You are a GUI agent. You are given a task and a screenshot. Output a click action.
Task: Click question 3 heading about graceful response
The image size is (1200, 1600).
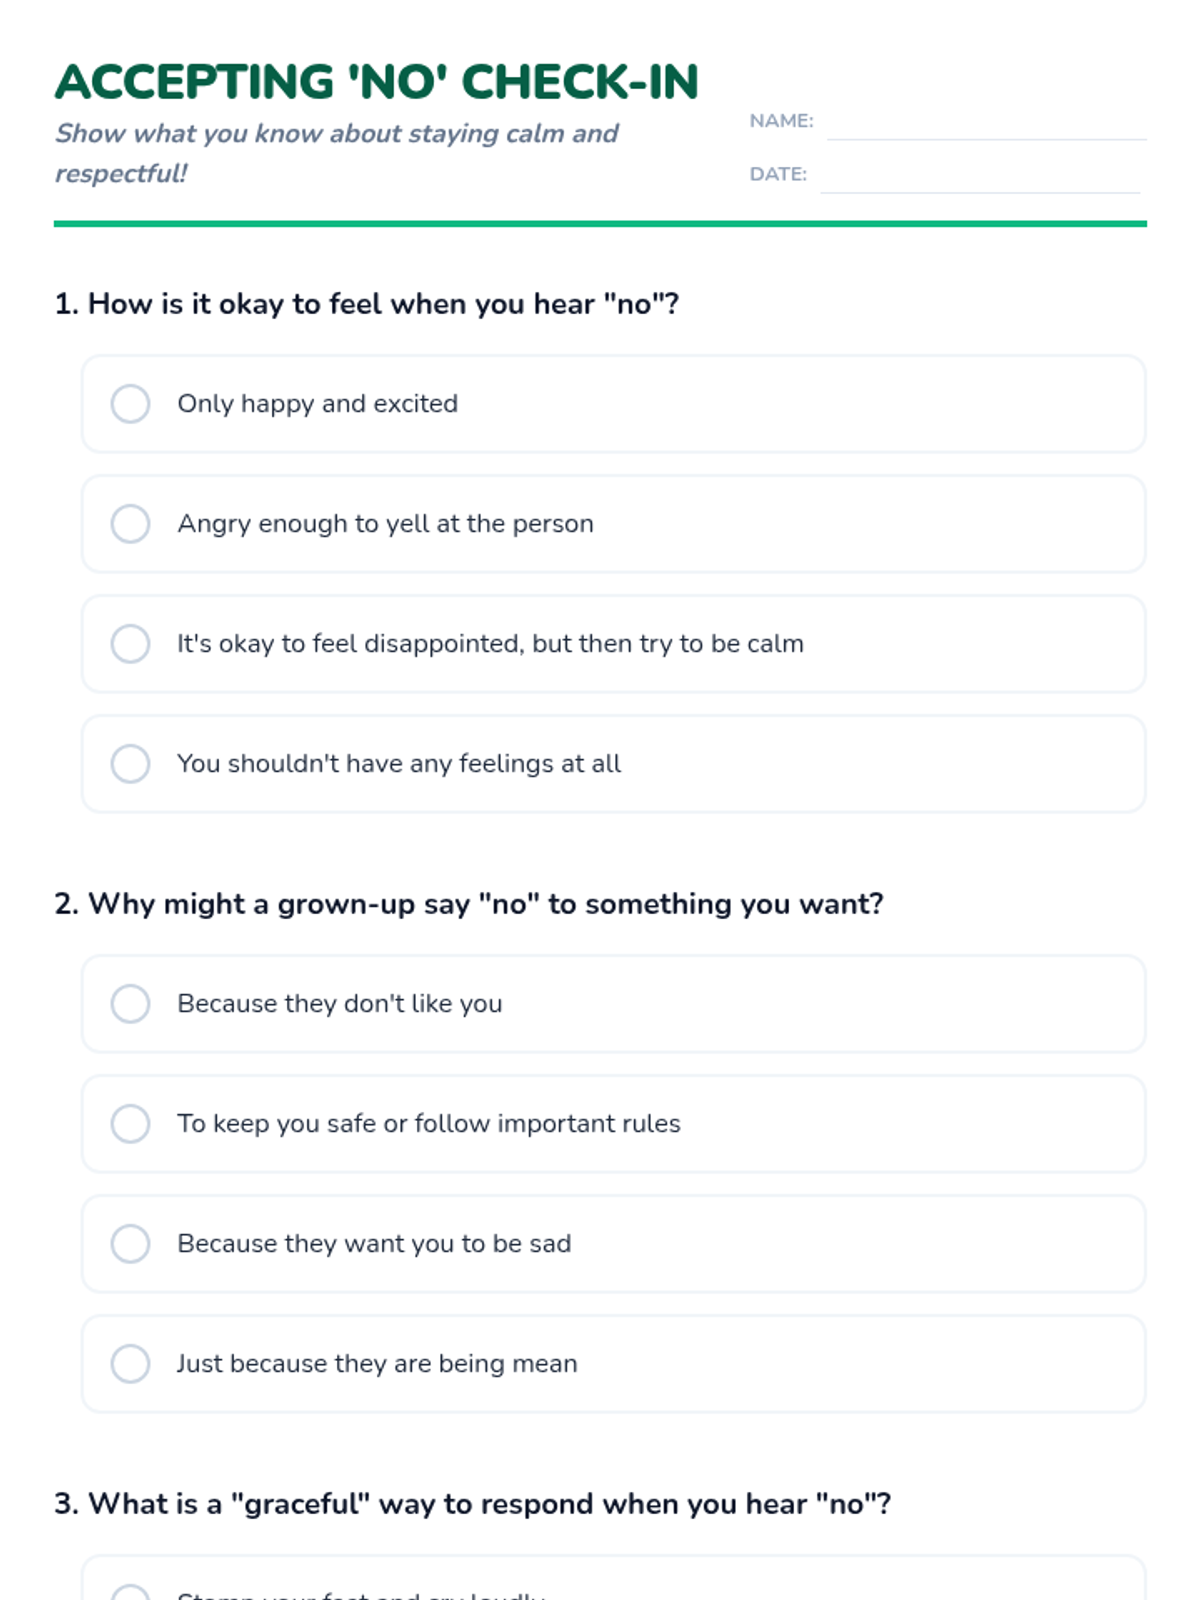[x=473, y=1504]
